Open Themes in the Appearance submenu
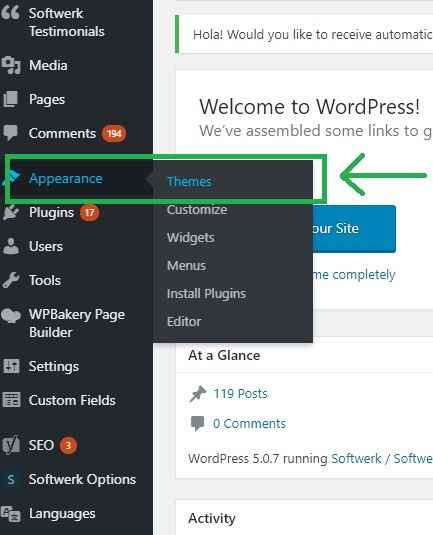 pos(189,181)
